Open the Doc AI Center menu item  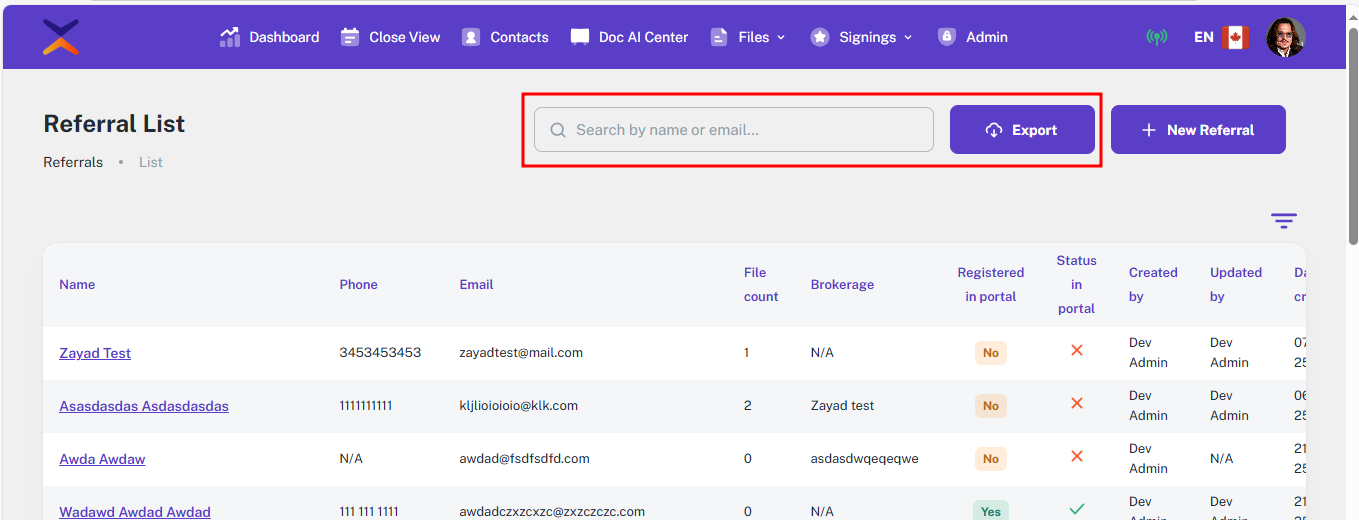(629, 37)
